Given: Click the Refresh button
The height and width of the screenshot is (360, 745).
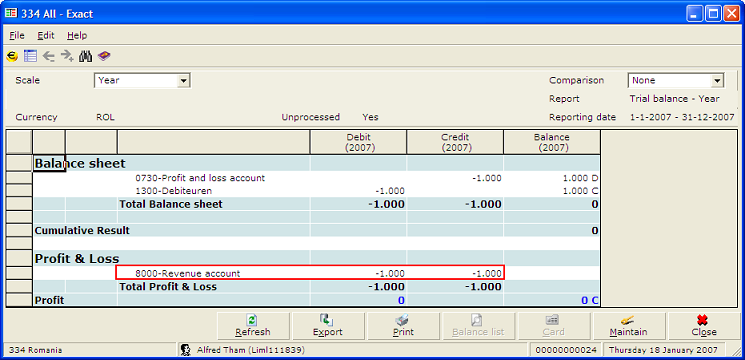Looking at the screenshot, I should pyautogui.click(x=253, y=326).
